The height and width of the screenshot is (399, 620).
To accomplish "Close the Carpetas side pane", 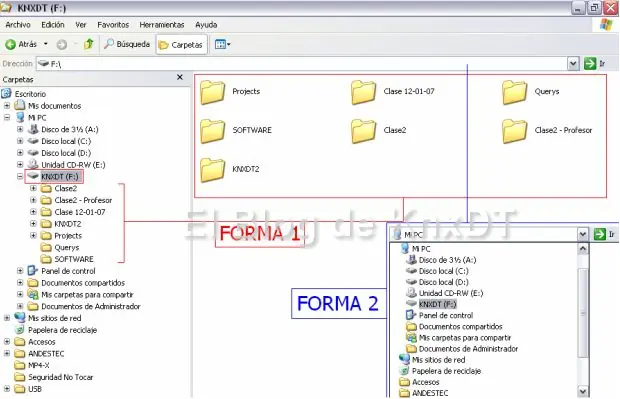I will point(180,77).
